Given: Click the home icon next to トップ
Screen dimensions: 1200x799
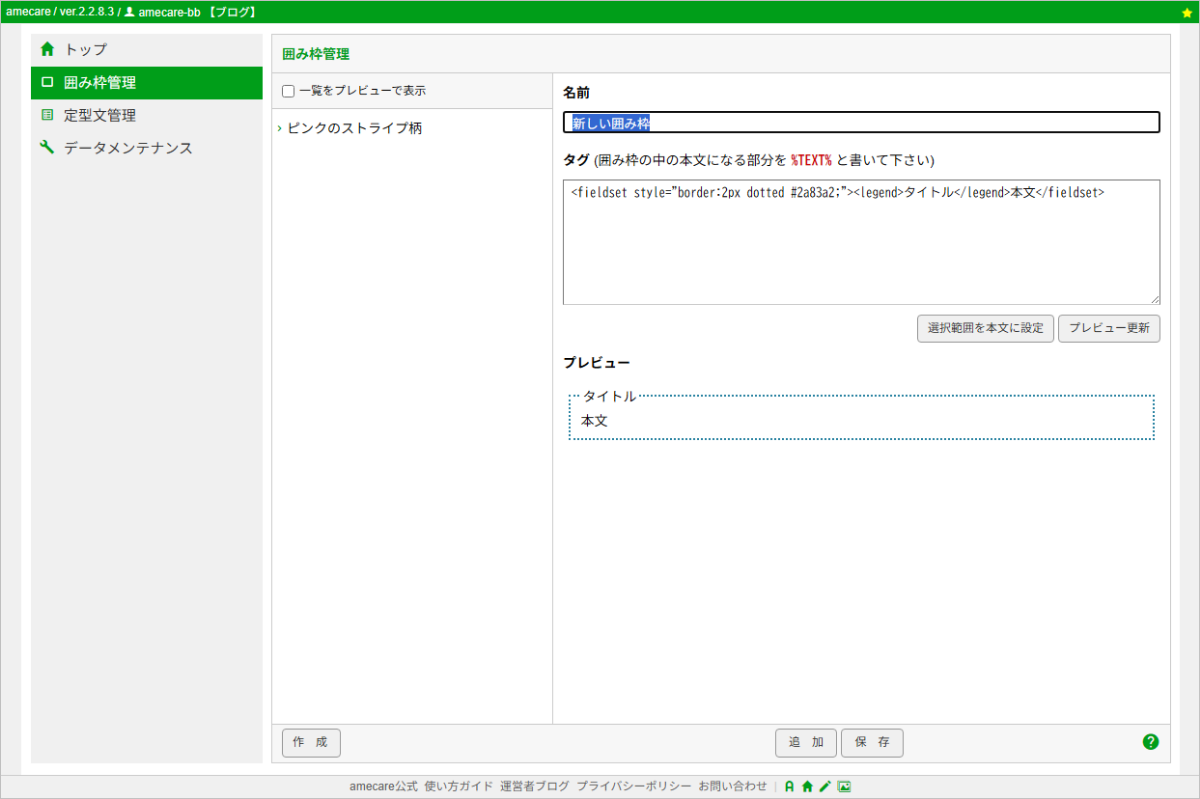Looking at the screenshot, I should (x=47, y=49).
